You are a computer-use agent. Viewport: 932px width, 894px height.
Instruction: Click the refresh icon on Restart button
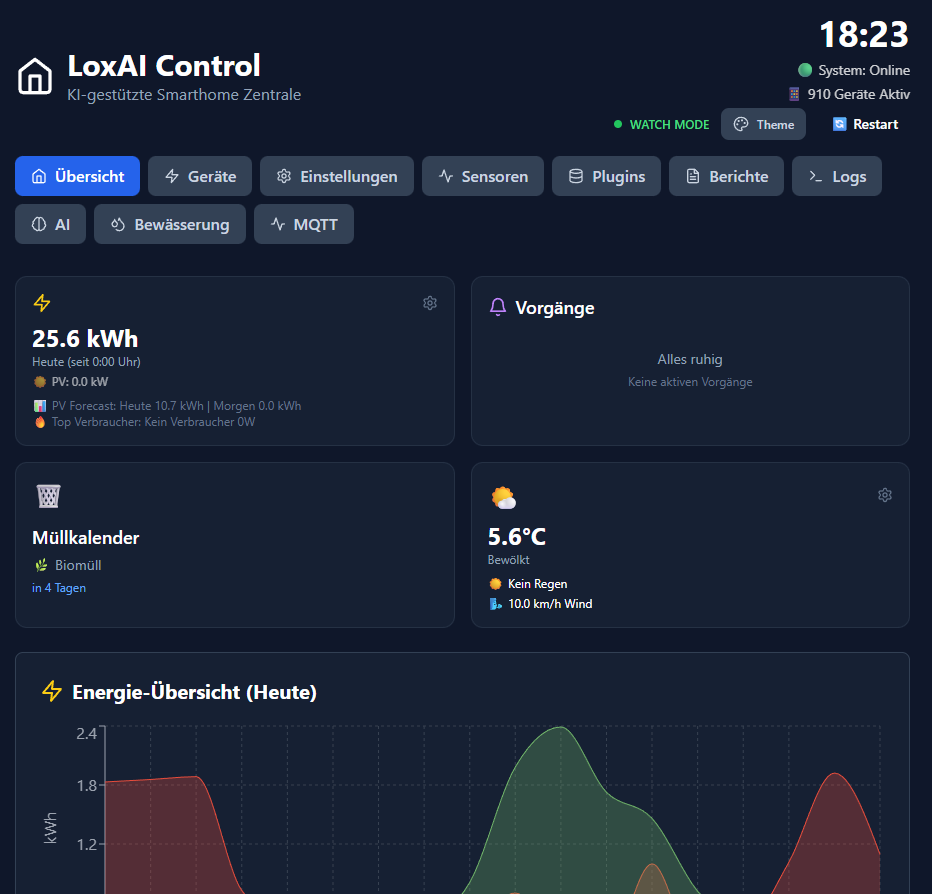click(839, 124)
